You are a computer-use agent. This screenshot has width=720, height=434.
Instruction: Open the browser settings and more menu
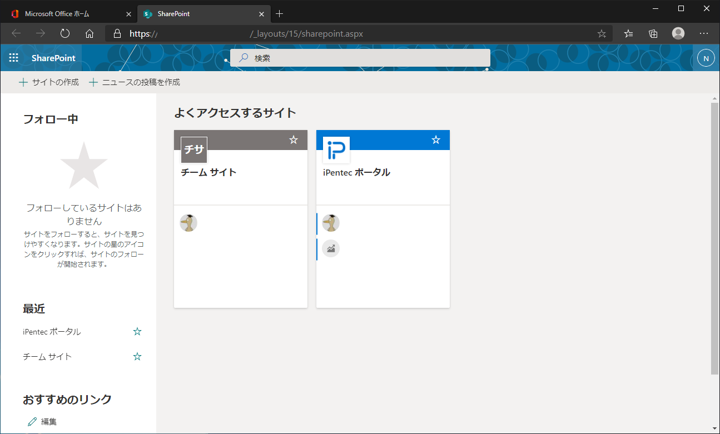click(703, 34)
